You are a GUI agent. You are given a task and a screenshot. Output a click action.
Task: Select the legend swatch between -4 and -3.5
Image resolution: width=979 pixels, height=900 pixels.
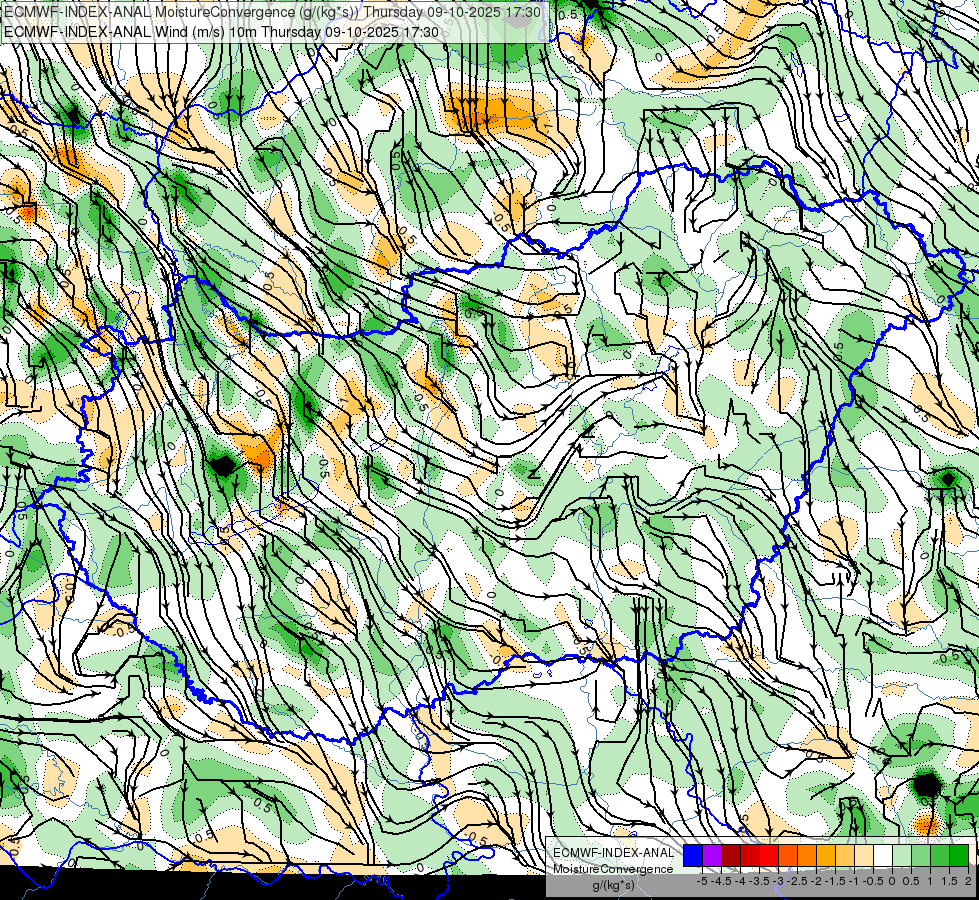click(x=750, y=855)
